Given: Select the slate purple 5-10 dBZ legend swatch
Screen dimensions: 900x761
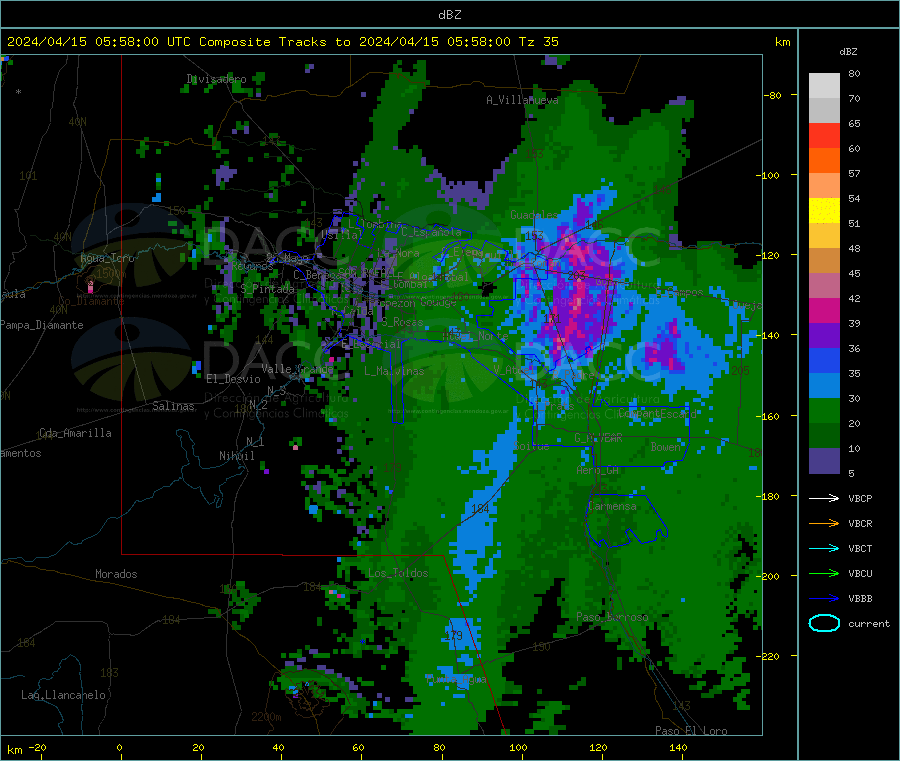Looking at the screenshot, I should (824, 461).
